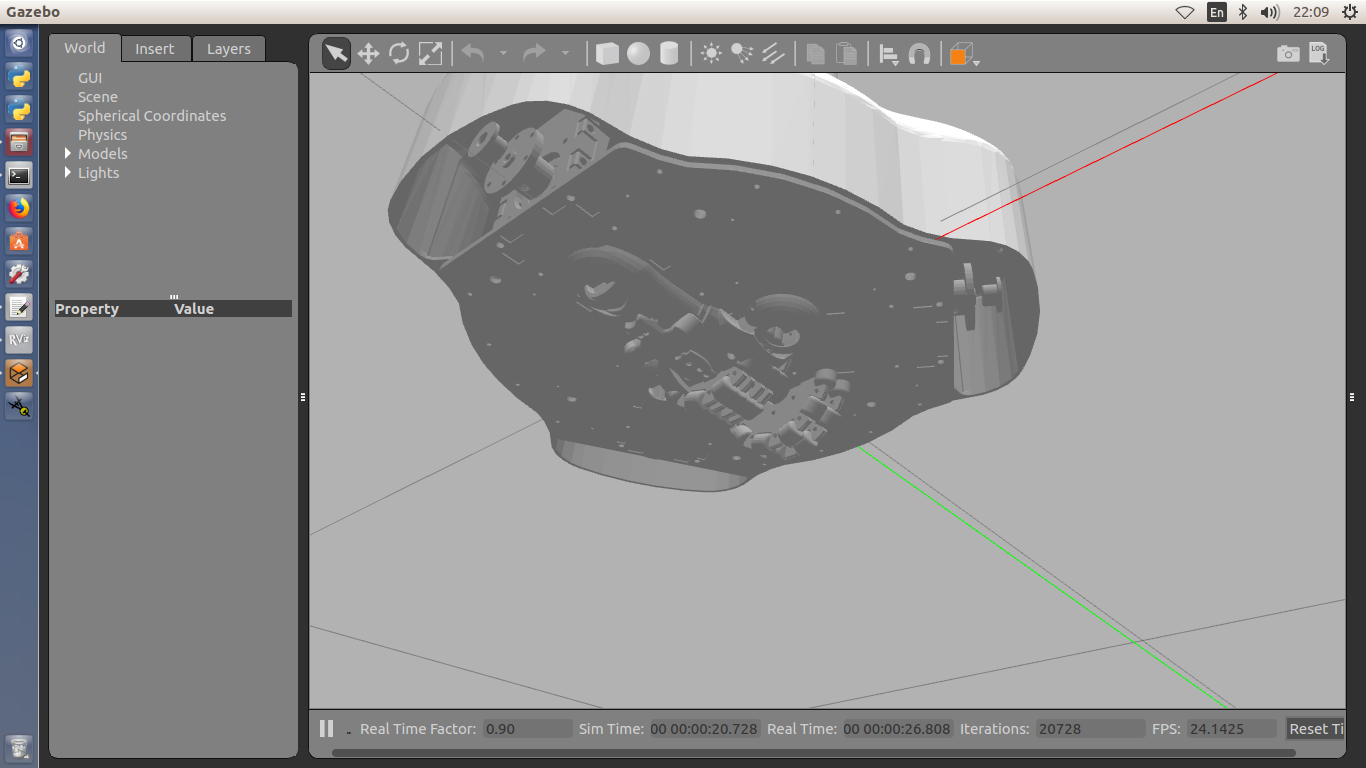Open the text editor launcher icon
The image size is (1366, 768).
[x=19, y=307]
